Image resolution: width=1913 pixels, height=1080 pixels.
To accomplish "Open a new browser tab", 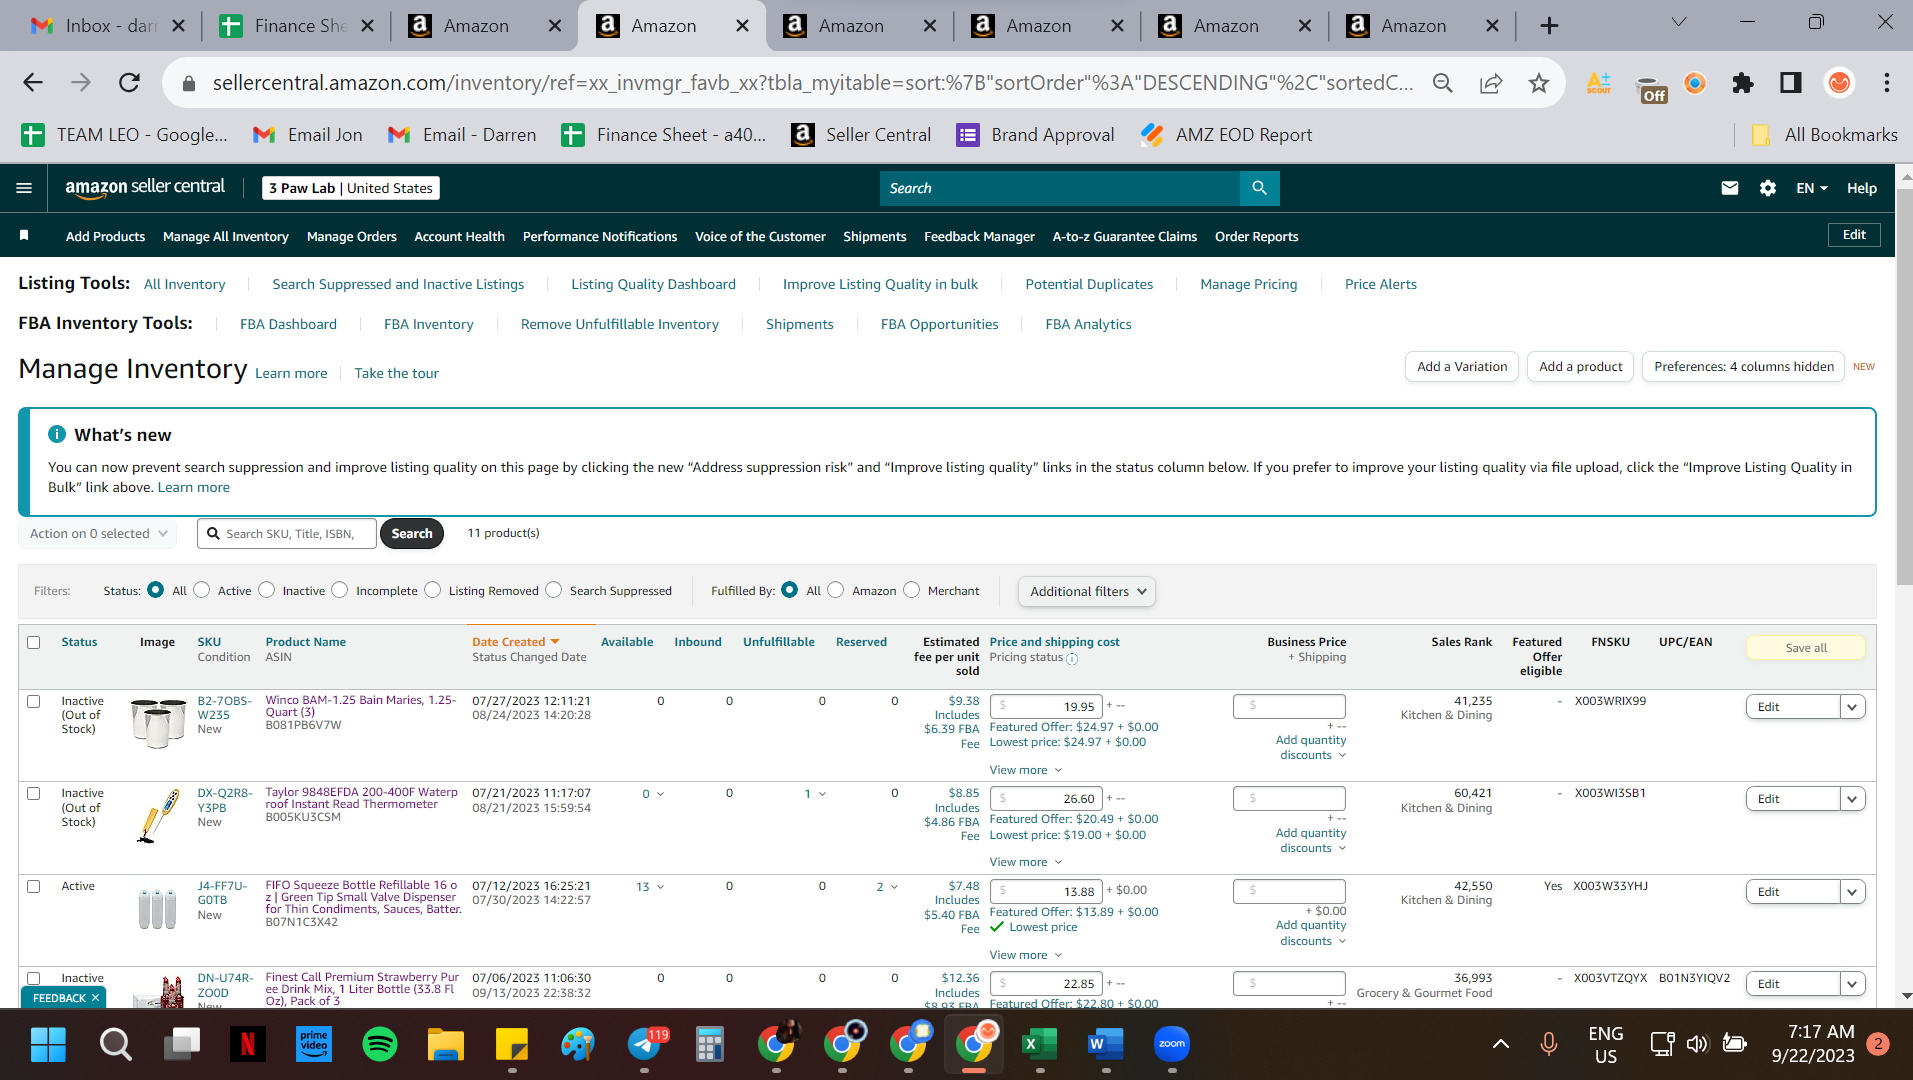I will 1549,26.
